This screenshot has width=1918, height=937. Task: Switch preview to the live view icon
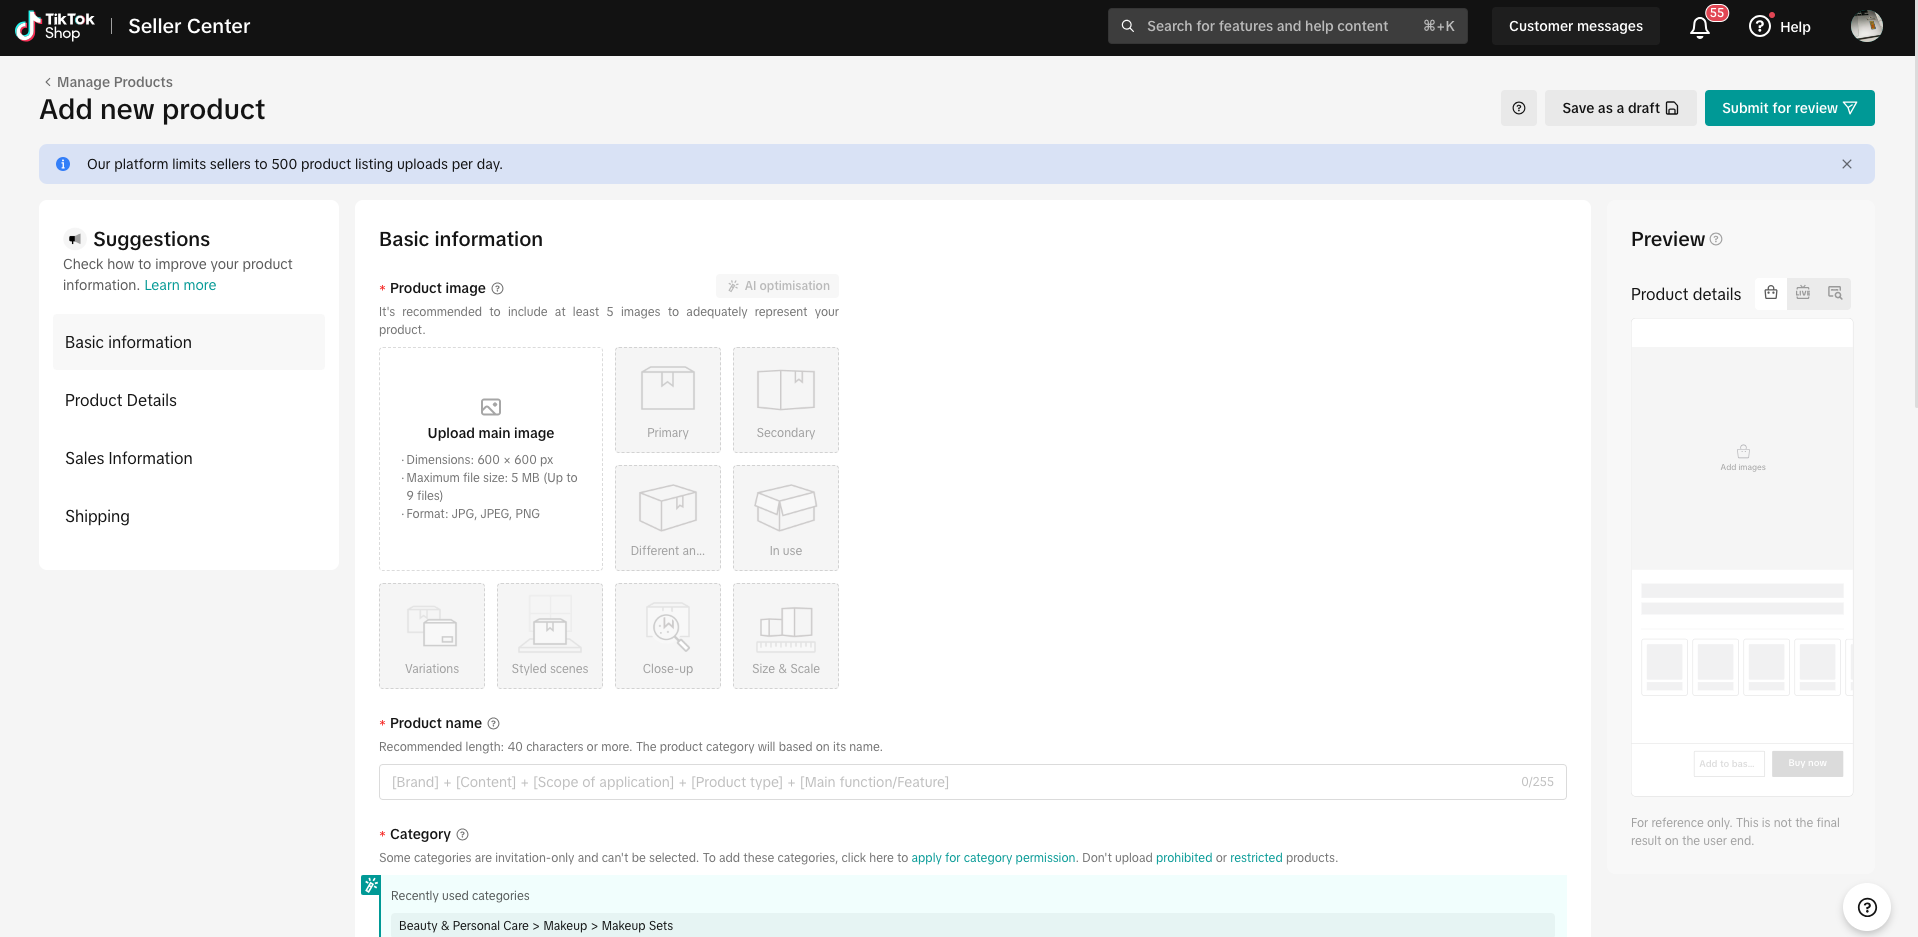[1803, 293]
